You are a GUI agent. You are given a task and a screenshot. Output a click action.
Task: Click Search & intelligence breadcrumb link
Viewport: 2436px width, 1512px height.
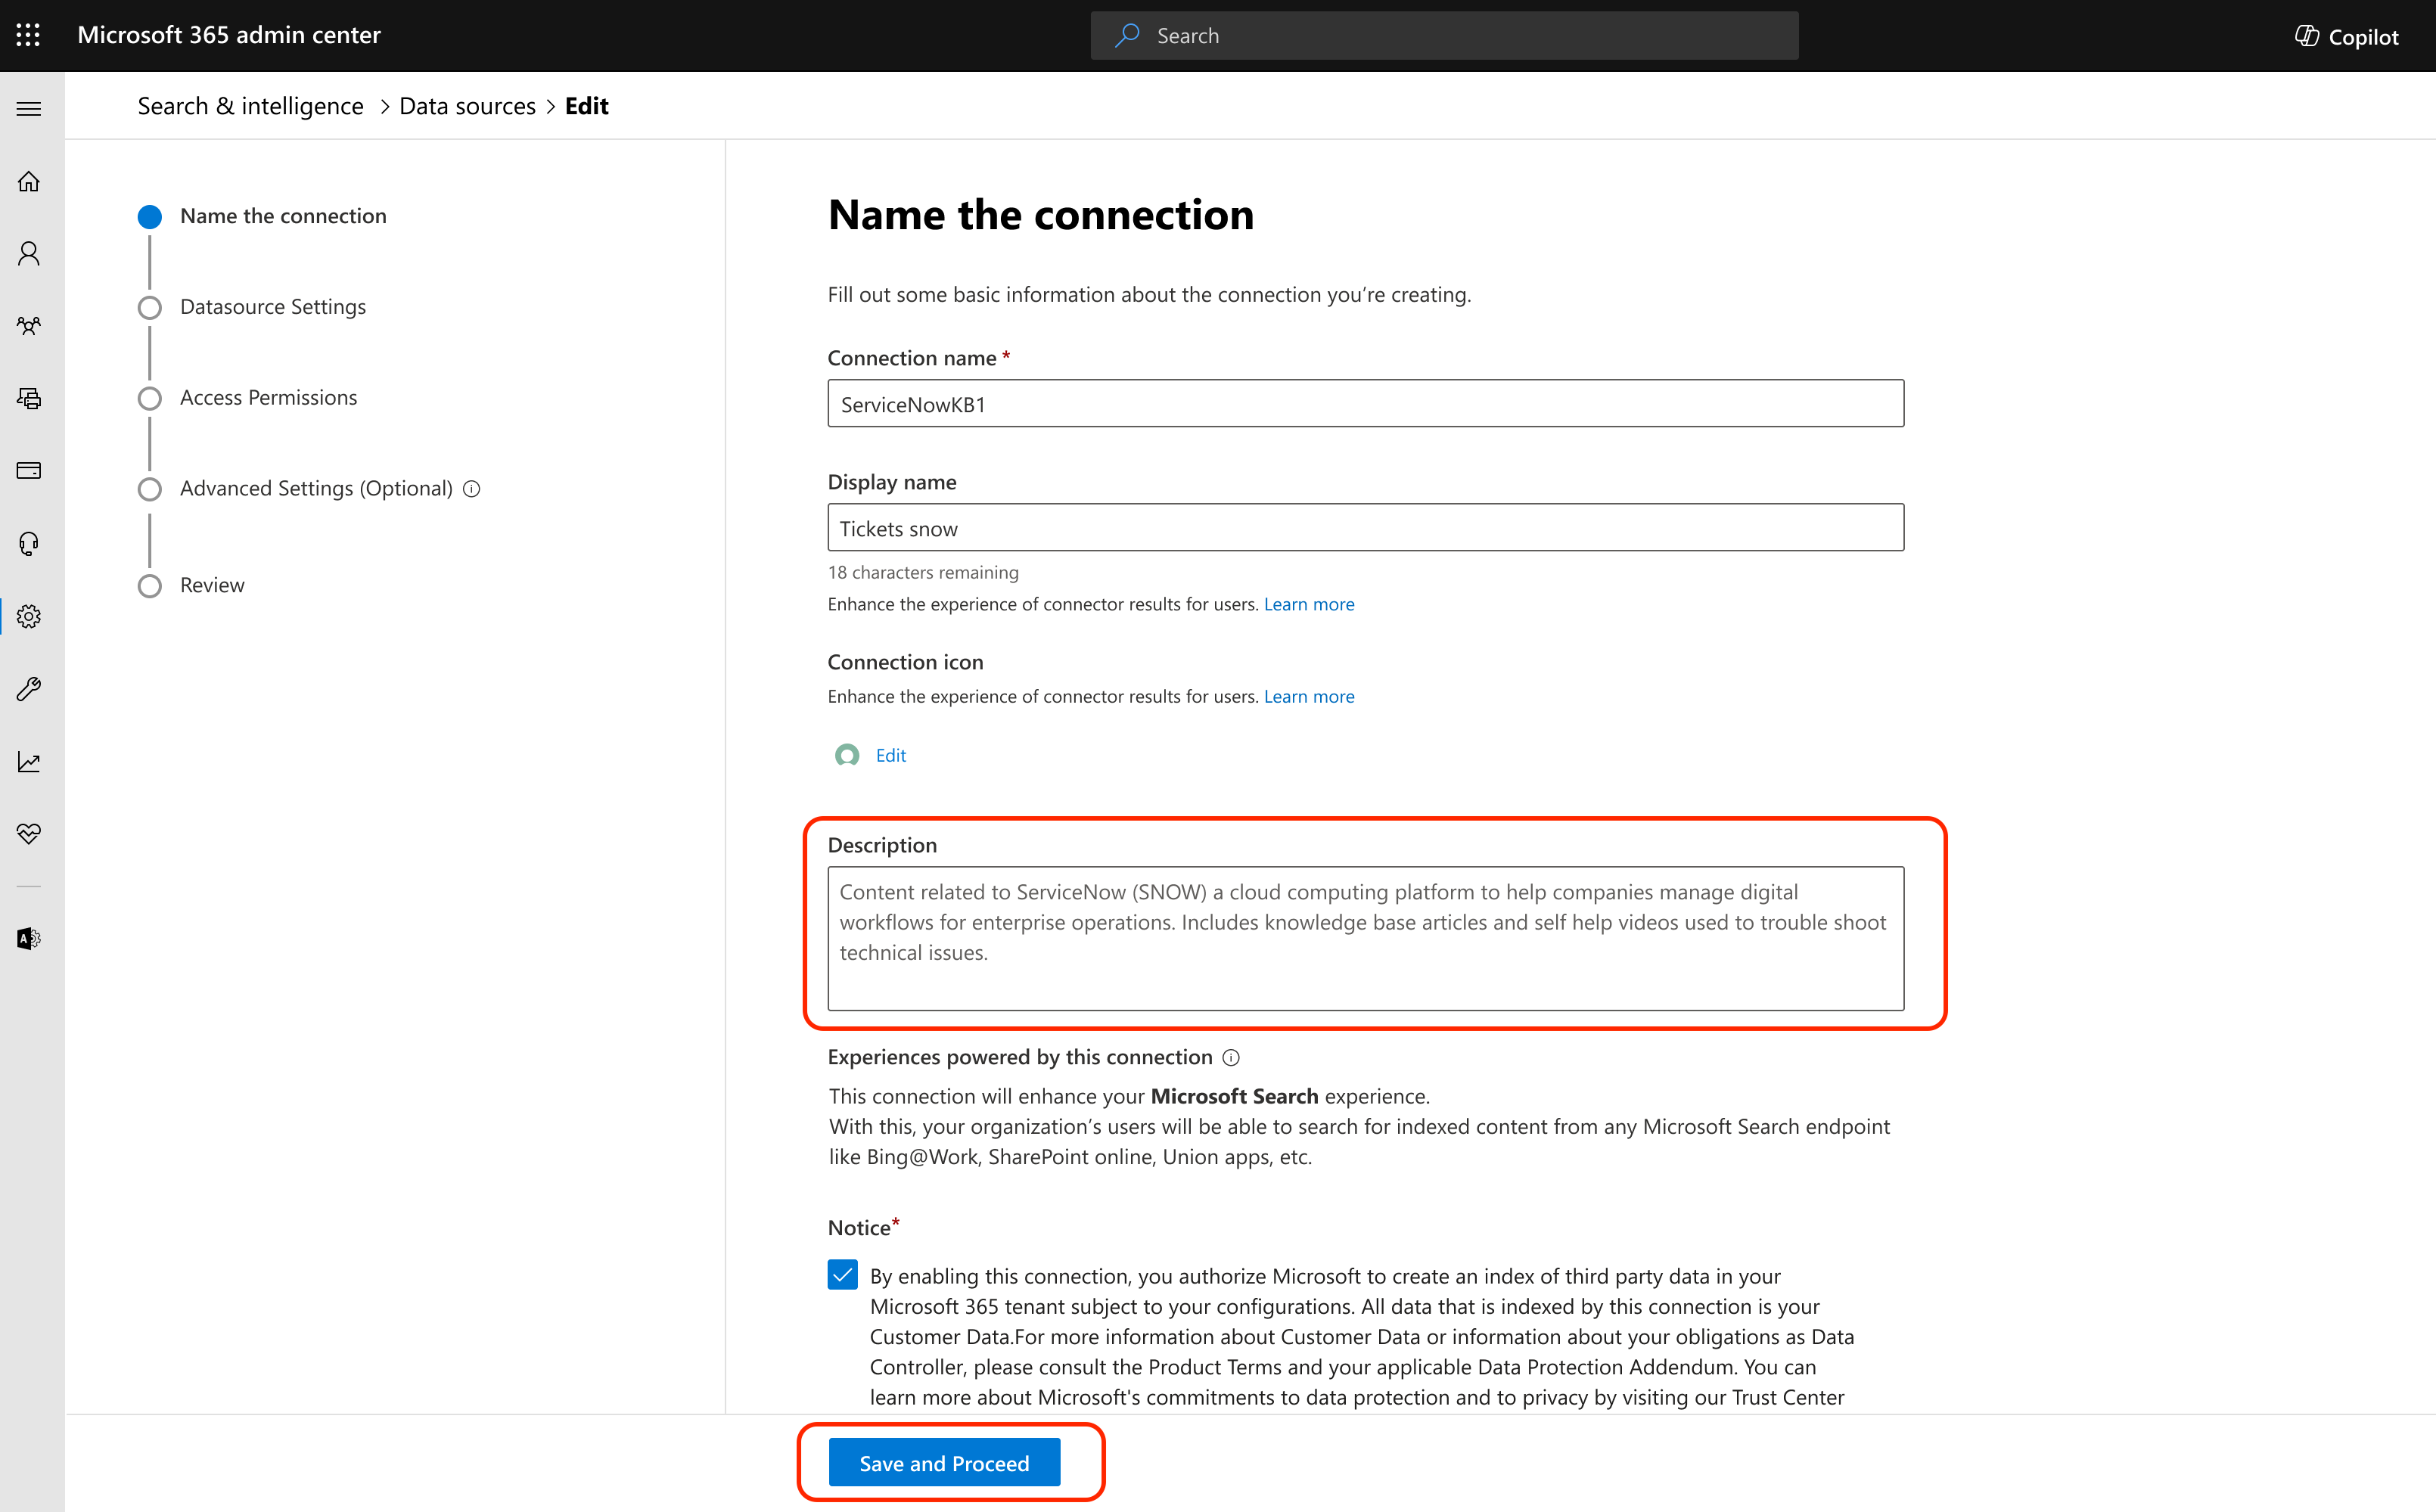251,104
